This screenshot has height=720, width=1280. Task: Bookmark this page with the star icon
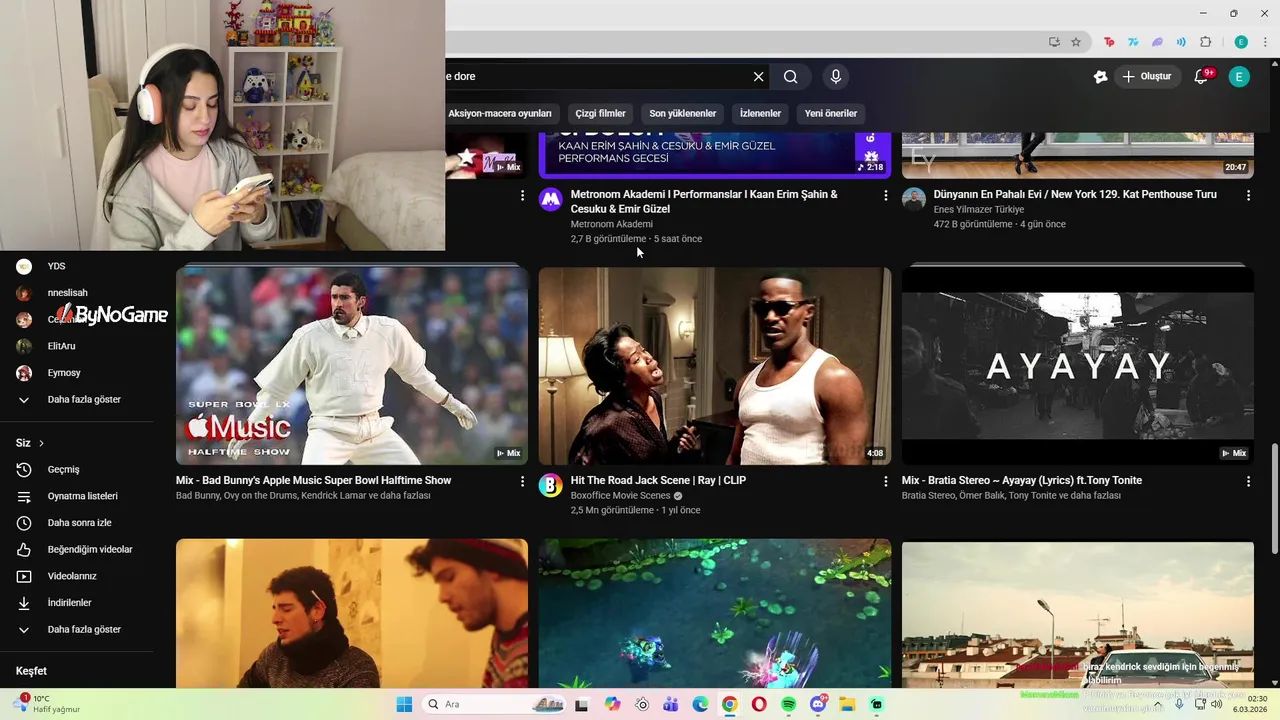pyautogui.click(x=1076, y=42)
